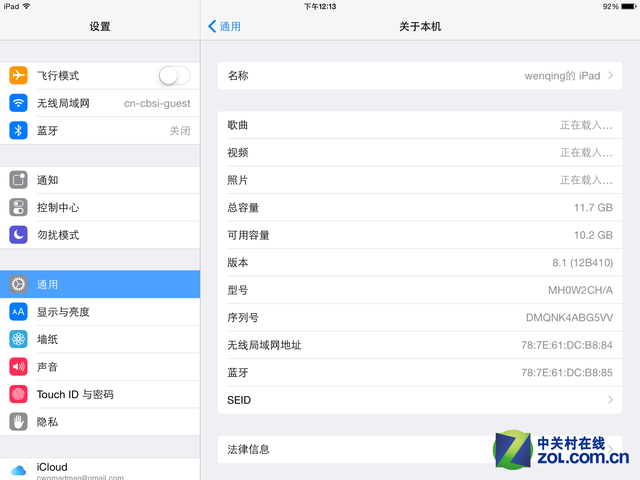Tap serial number DMQNK4ABG5VV

coord(569,318)
